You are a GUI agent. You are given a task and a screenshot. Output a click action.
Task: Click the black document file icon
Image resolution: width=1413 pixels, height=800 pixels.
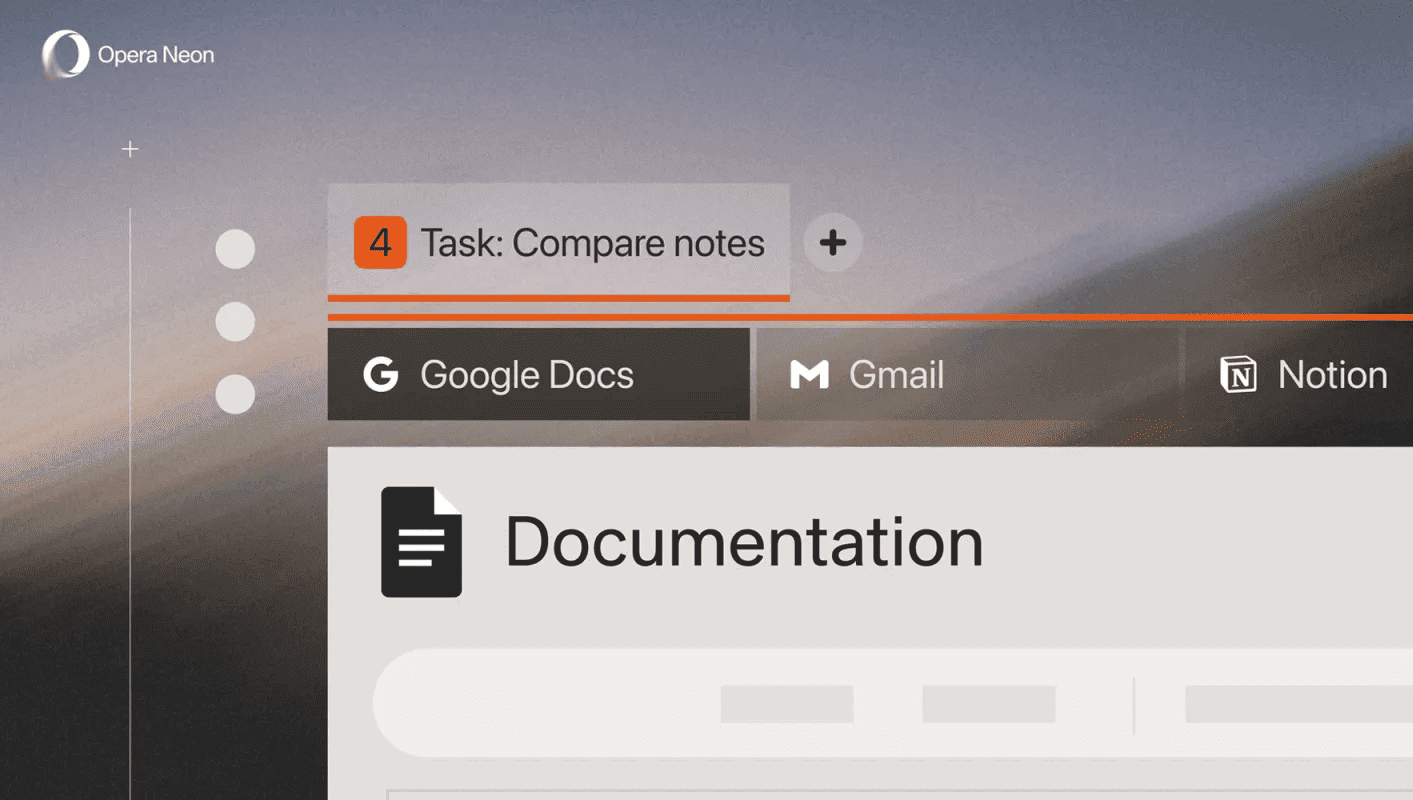[421, 541]
